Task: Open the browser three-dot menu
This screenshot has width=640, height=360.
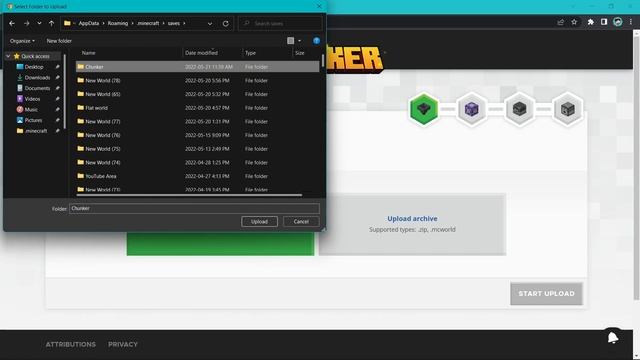Action: [x=631, y=22]
